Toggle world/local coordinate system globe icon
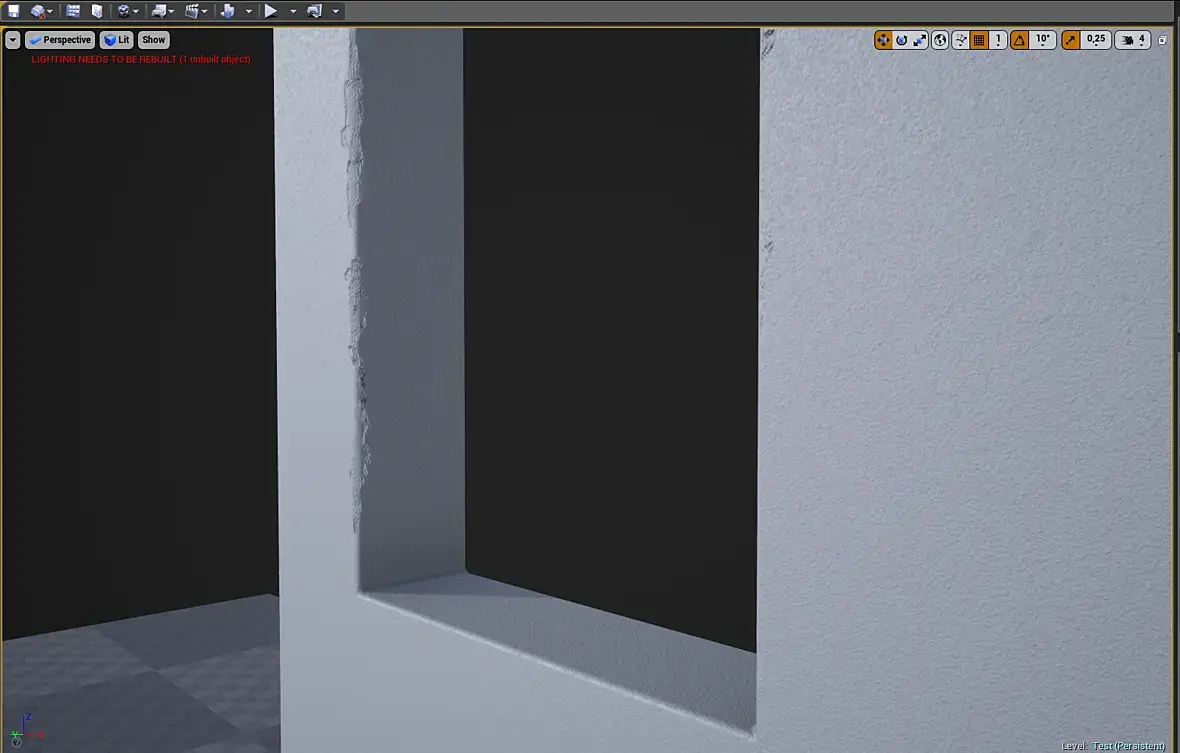 [x=940, y=40]
